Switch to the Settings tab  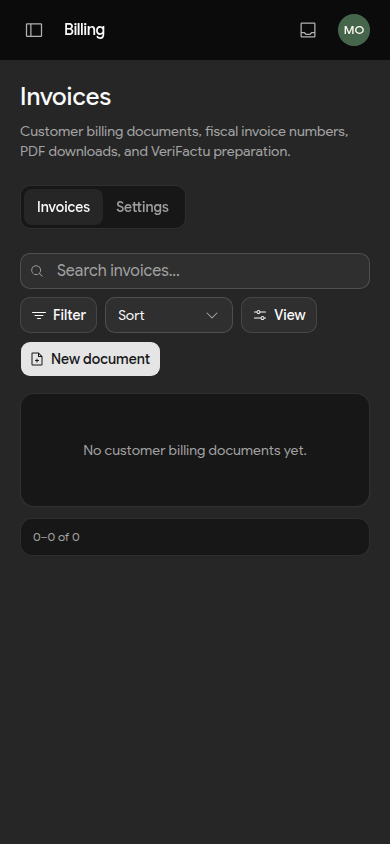[143, 207]
